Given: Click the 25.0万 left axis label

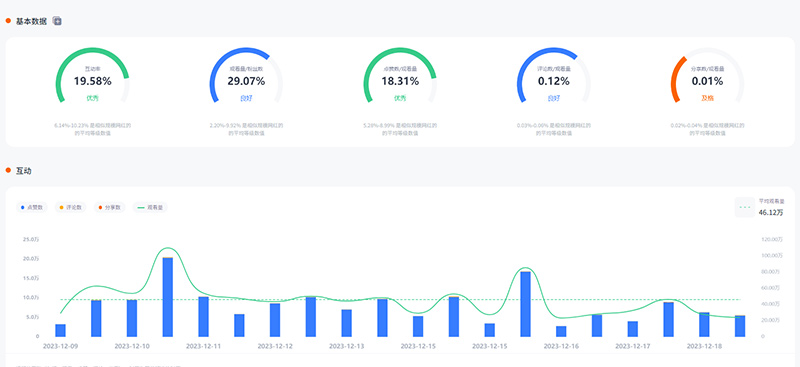Looking at the screenshot, I should (x=31, y=239).
